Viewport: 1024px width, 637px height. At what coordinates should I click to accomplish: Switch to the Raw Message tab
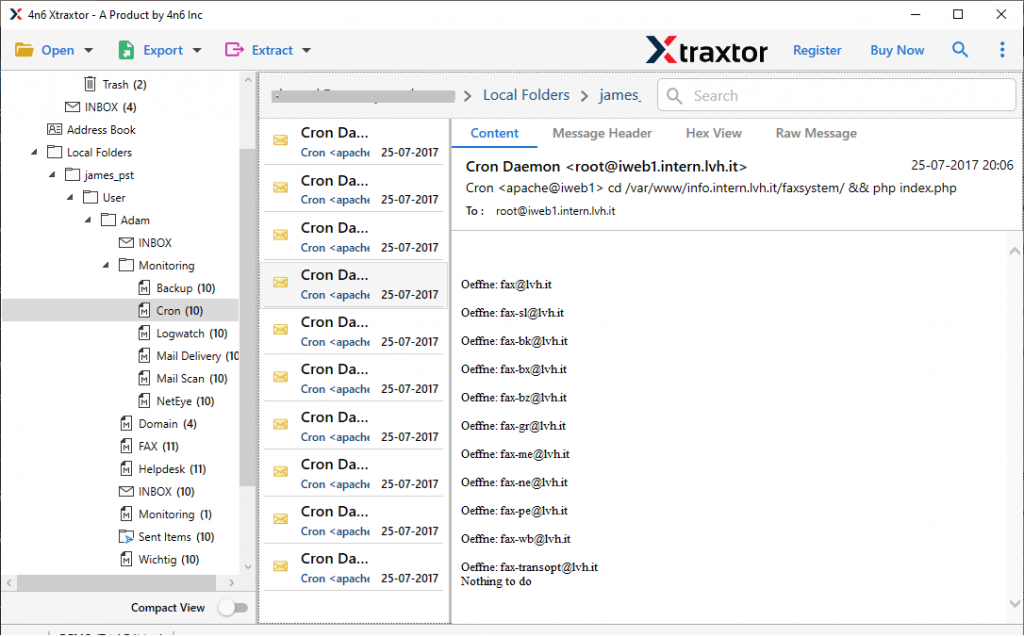[x=815, y=133]
